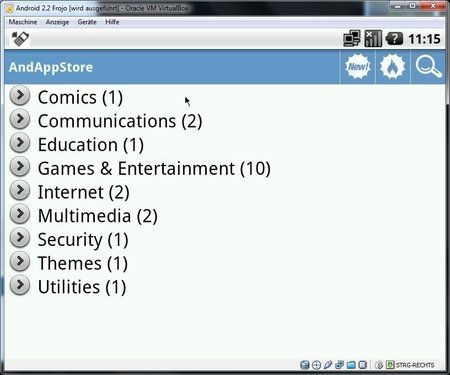Select the Comics (1) label
The height and width of the screenshot is (375, 450).
pyautogui.click(x=80, y=98)
